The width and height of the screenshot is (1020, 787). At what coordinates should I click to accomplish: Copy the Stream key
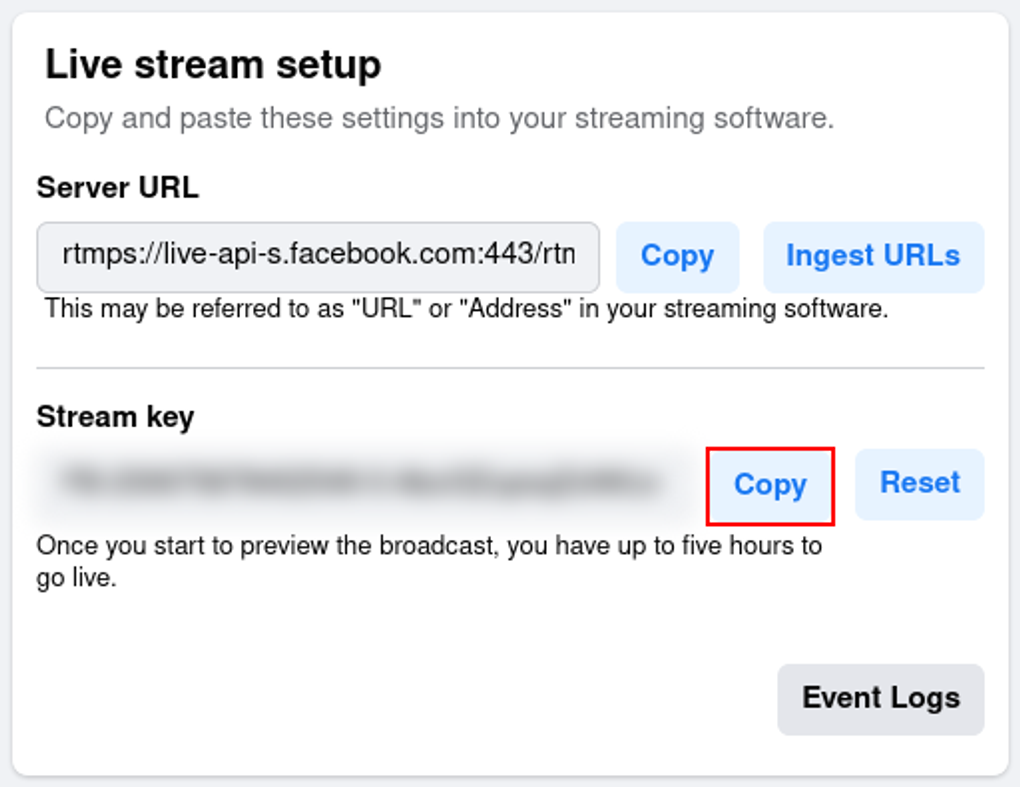point(770,485)
